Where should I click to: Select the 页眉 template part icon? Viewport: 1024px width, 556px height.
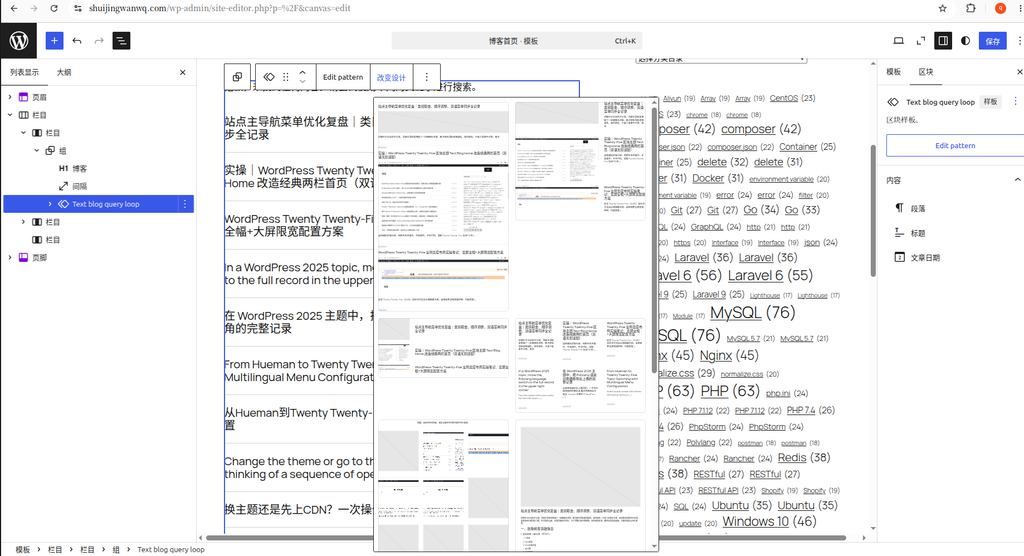[x=24, y=97]
